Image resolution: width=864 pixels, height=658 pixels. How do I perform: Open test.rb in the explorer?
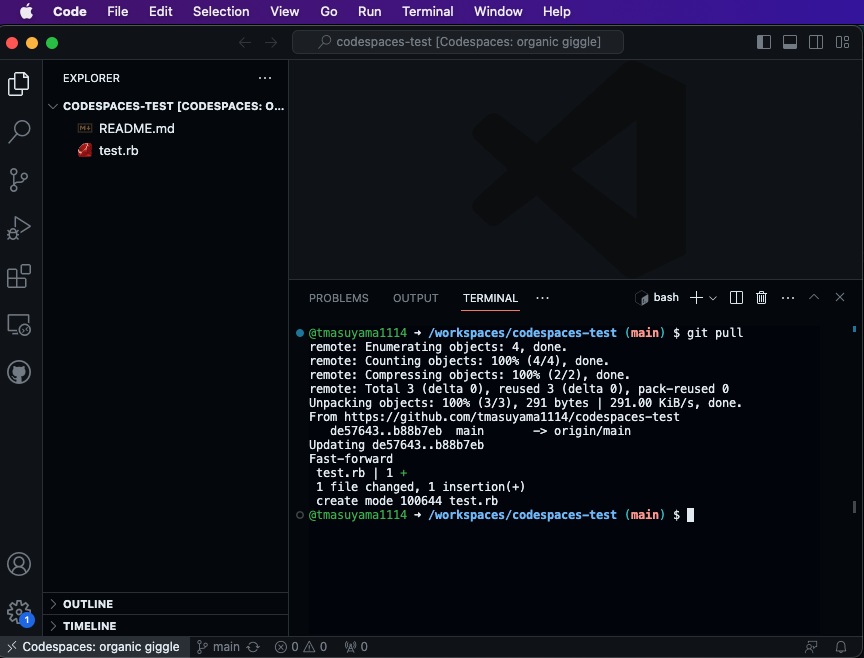pos(118,150)
